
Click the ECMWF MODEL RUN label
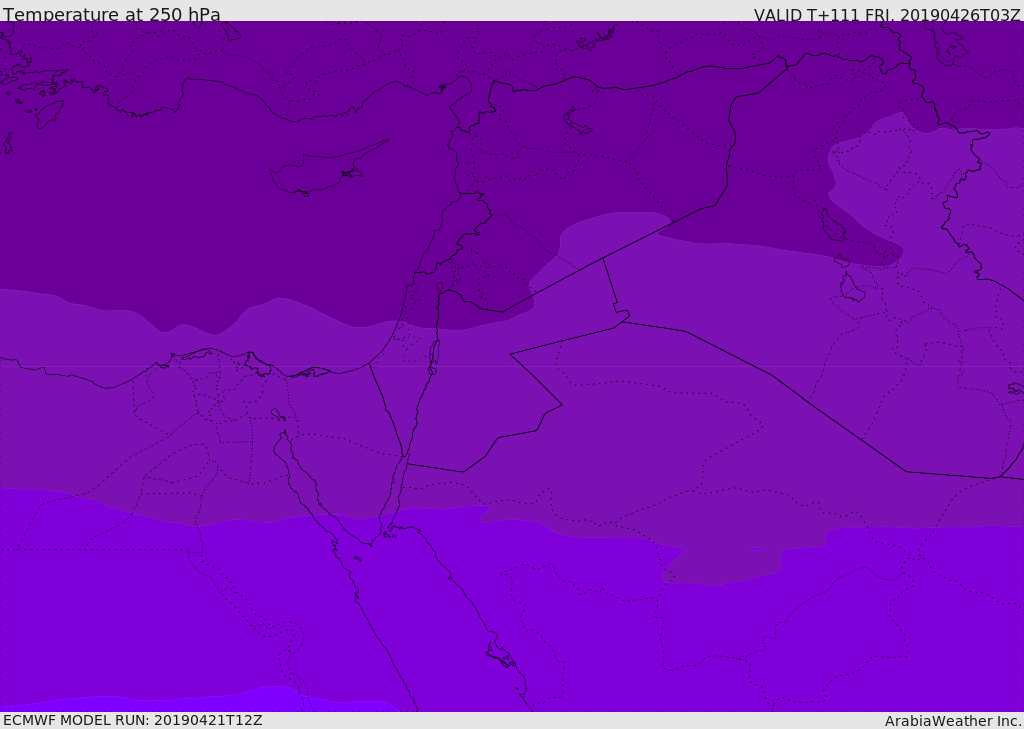click(133, 720)
